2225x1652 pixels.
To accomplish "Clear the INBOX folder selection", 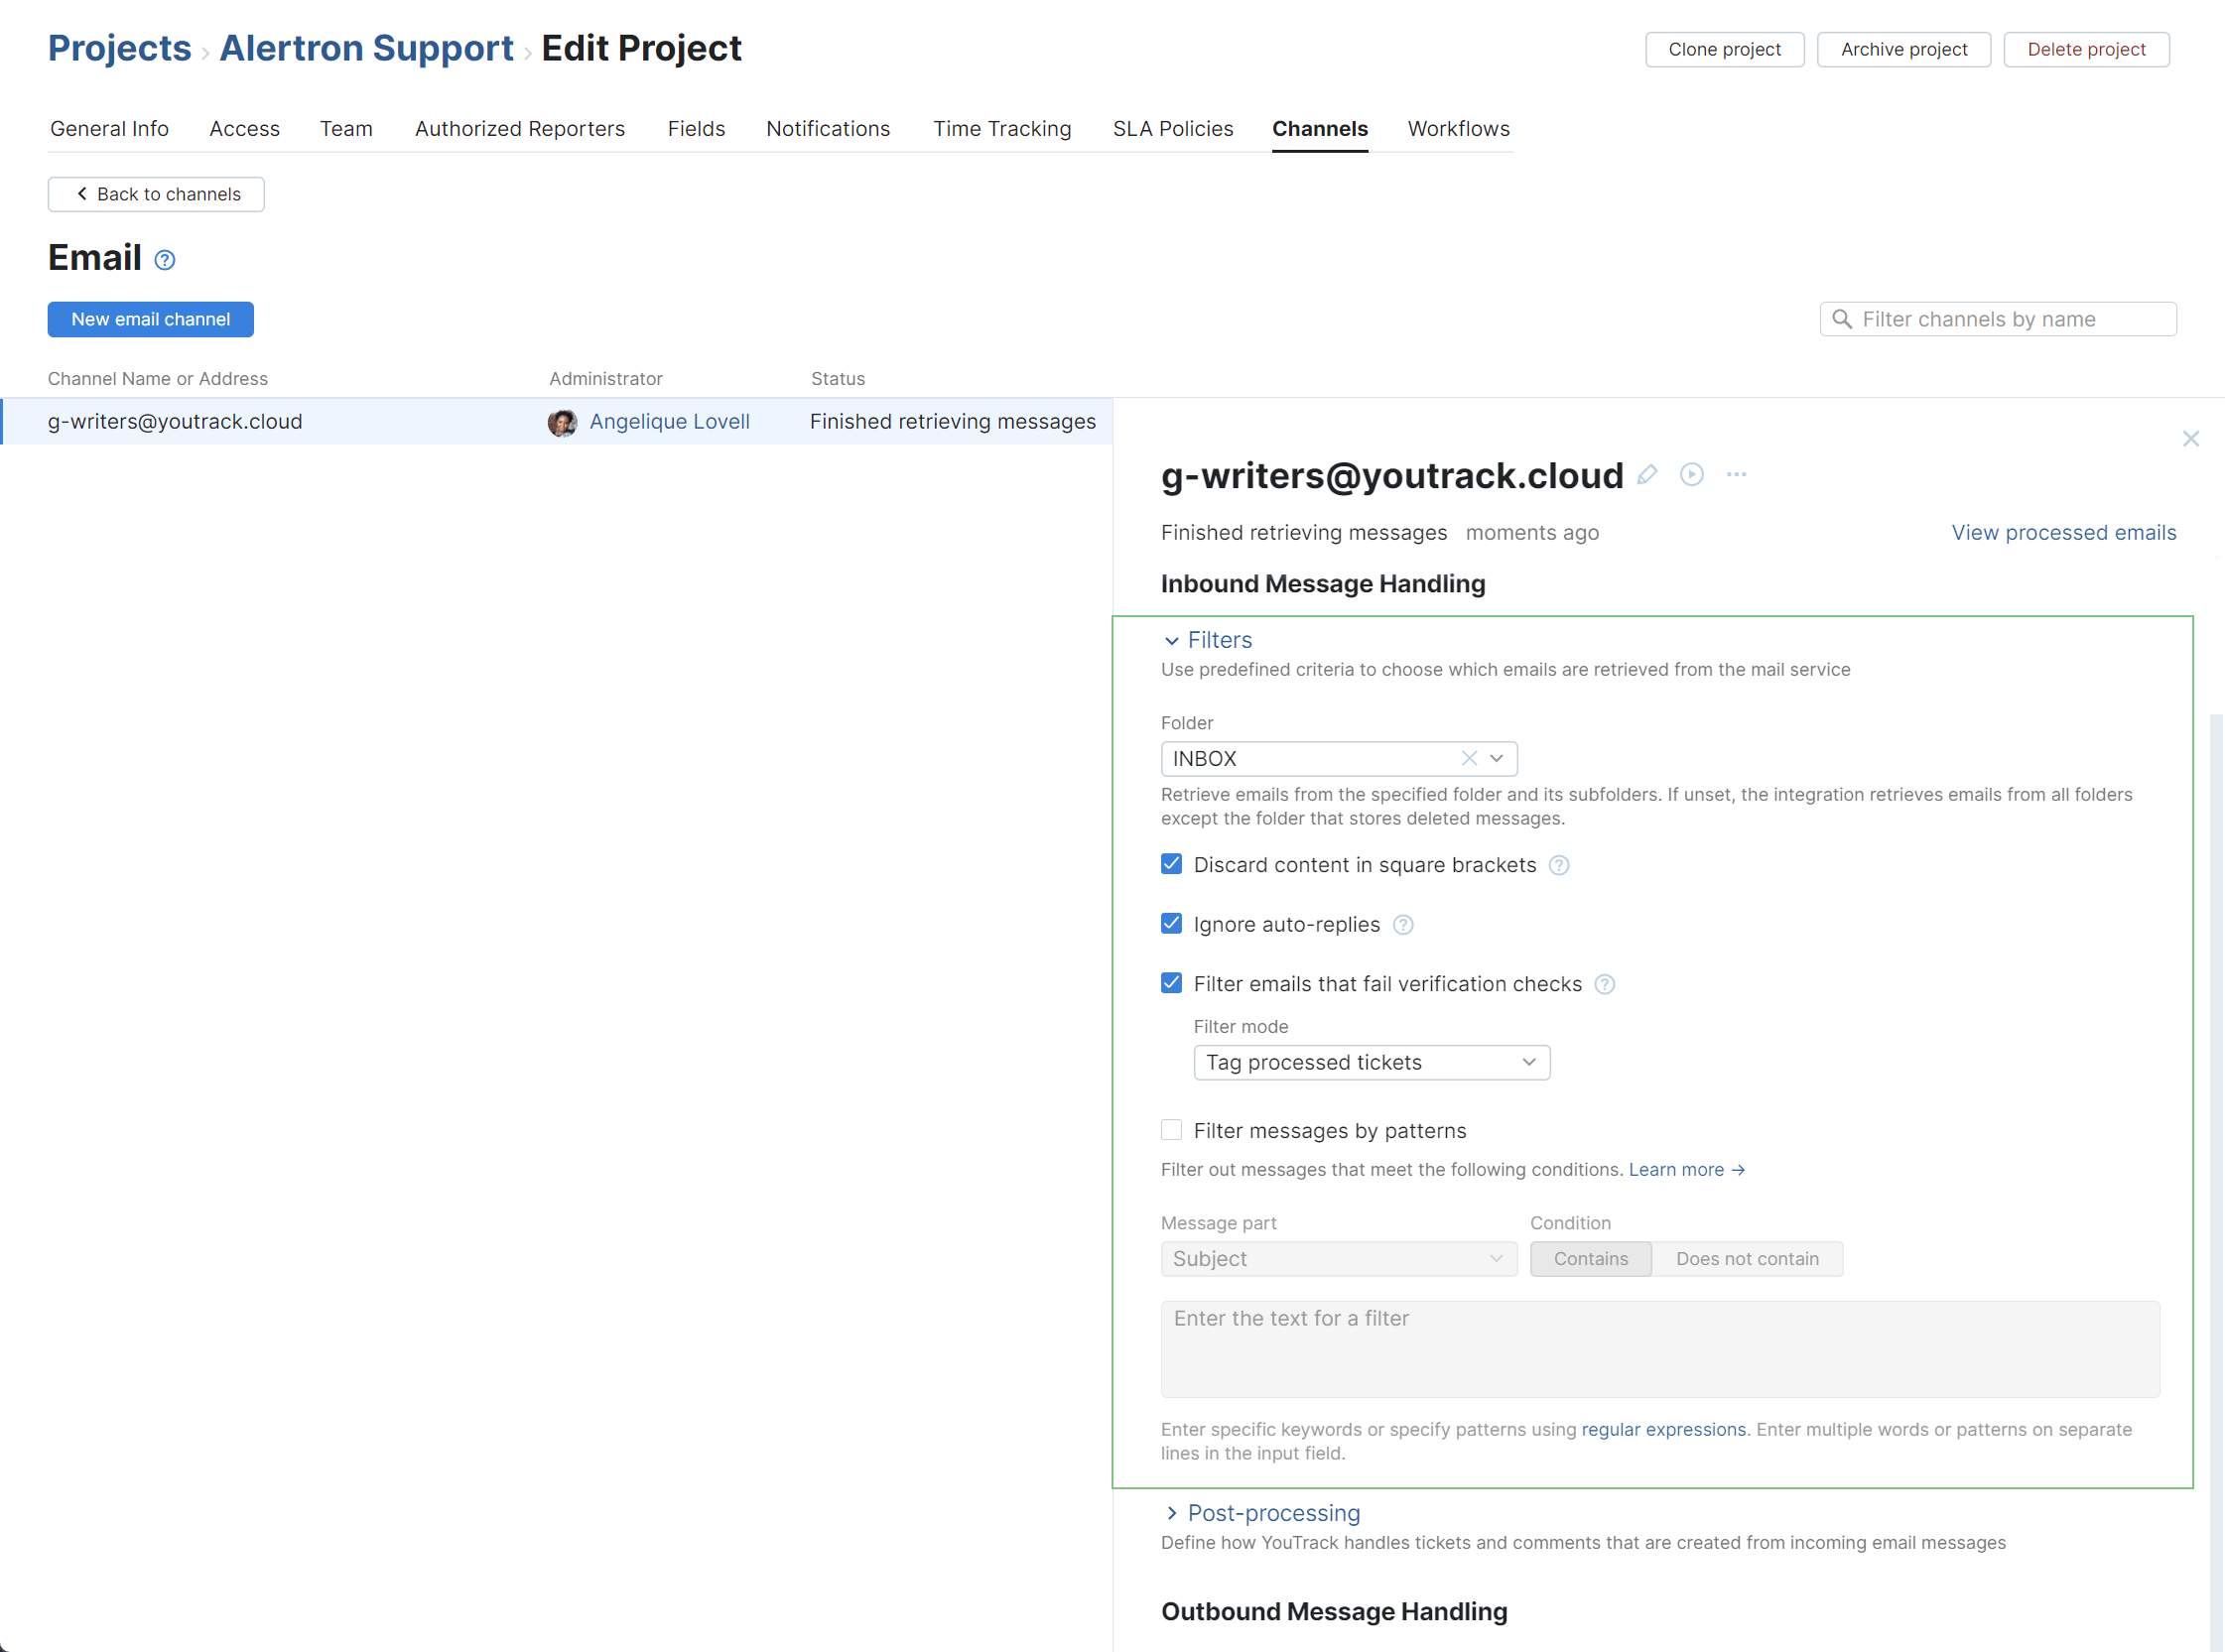I will (1468, 759).
